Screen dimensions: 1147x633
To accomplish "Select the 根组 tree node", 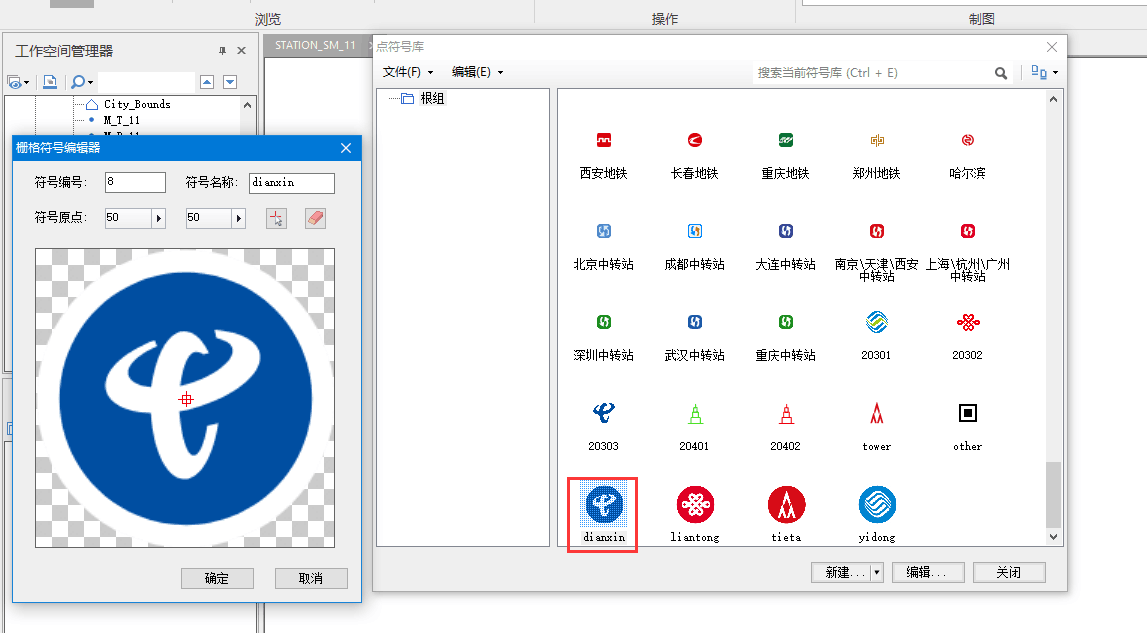I will click(432, 98).
